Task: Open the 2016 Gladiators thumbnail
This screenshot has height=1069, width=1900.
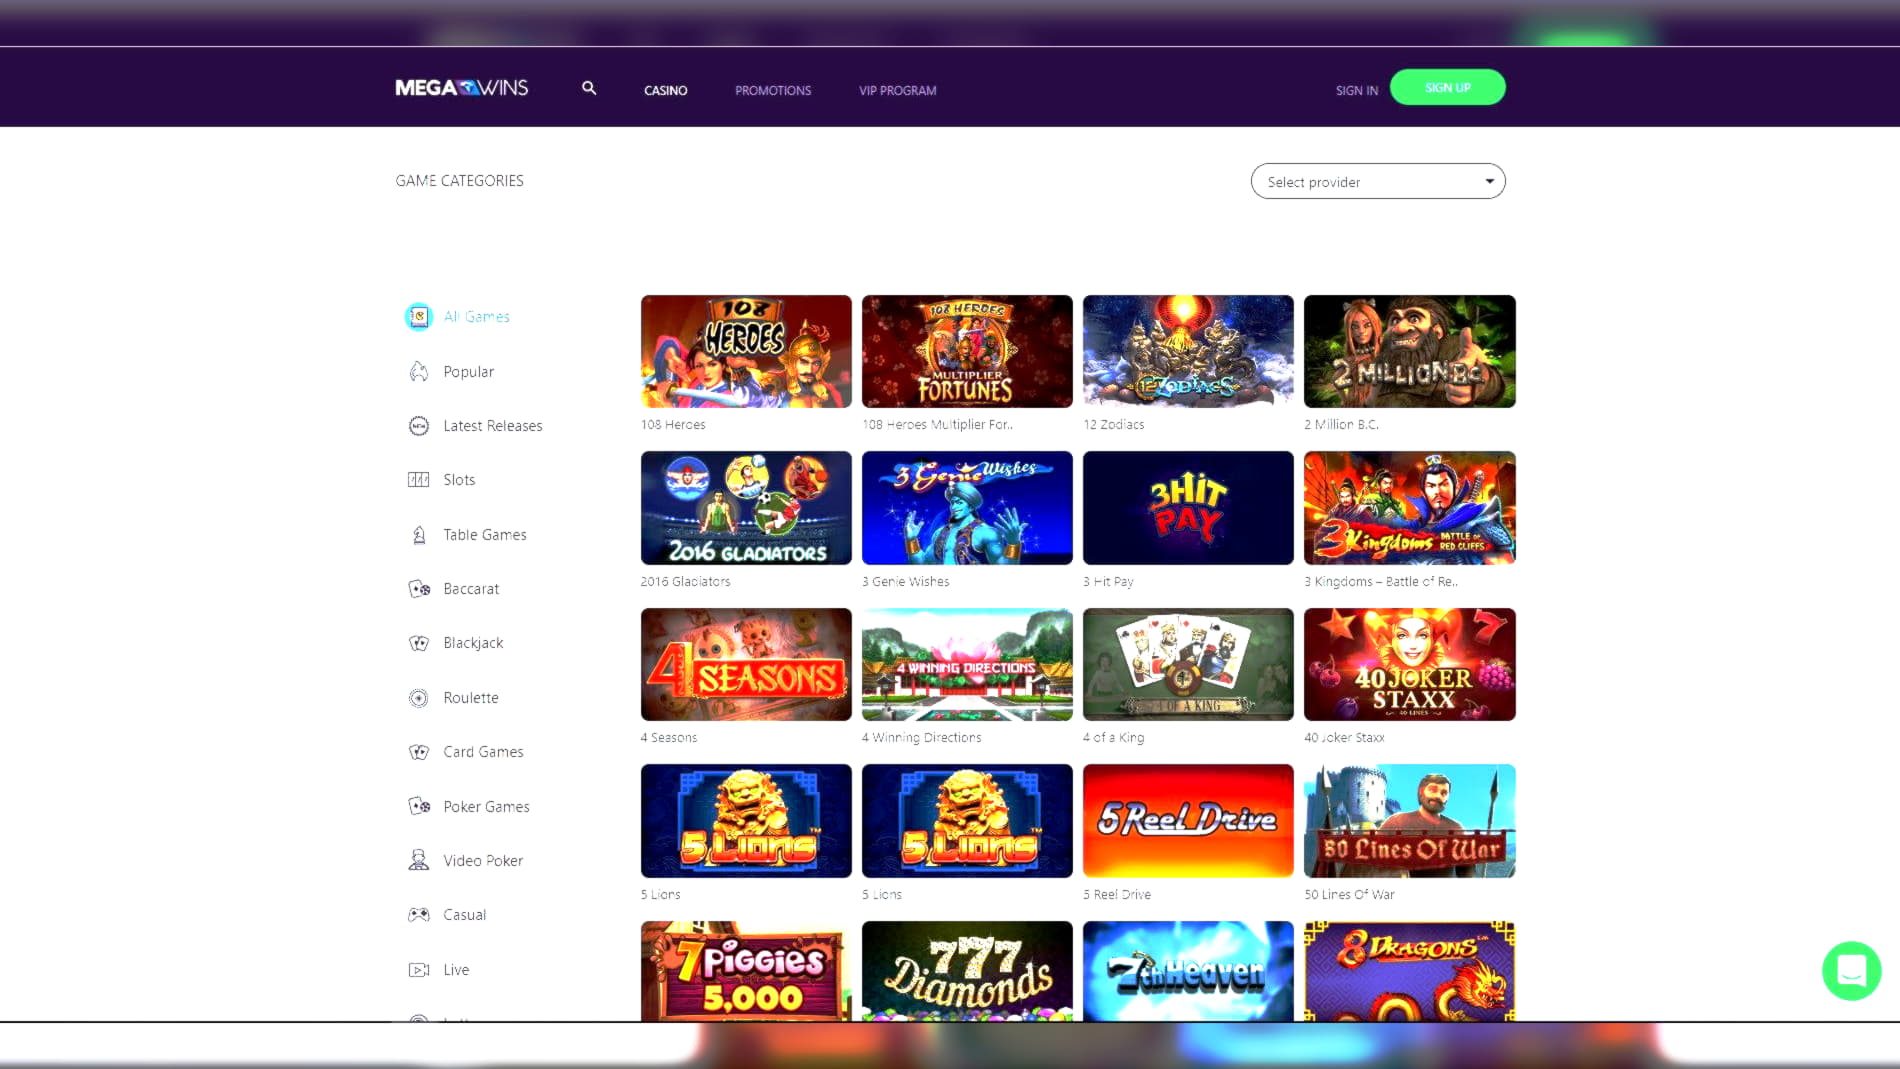Action: pos(746,508)
